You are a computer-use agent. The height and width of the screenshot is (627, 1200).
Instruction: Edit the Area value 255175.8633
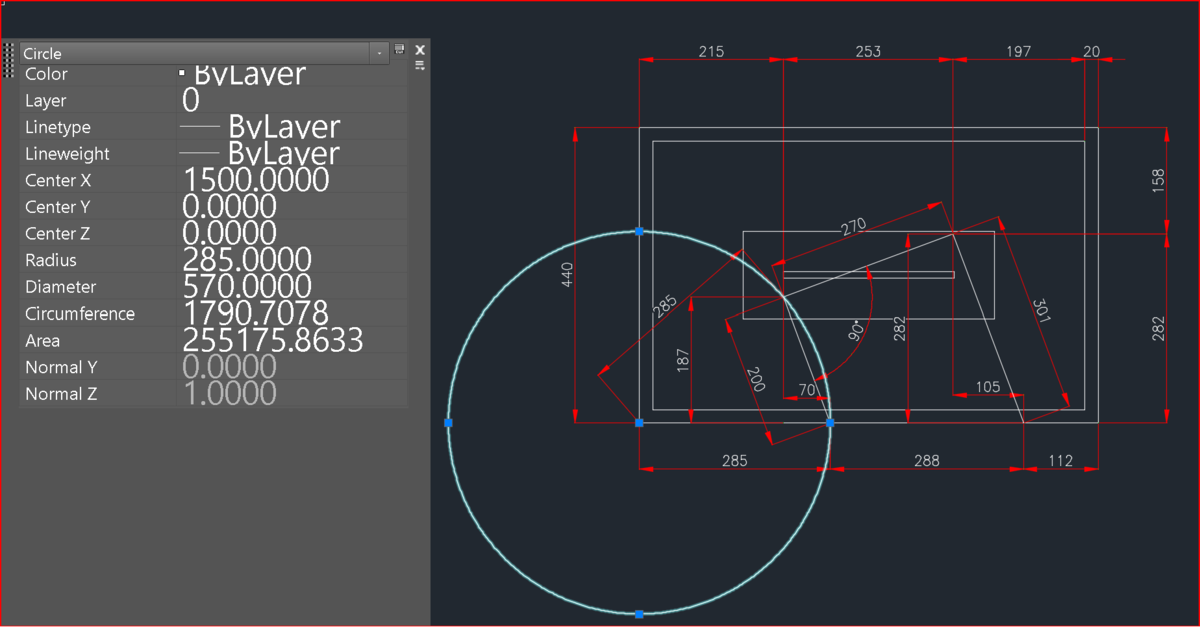coord(272,340)
